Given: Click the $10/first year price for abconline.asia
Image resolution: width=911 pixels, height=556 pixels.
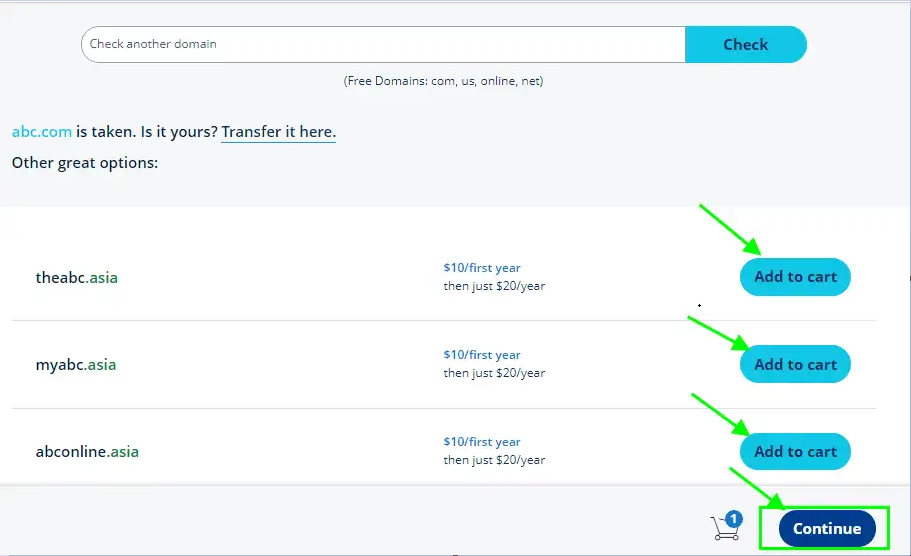Looking at the screenshot, I should pos(482,442).
